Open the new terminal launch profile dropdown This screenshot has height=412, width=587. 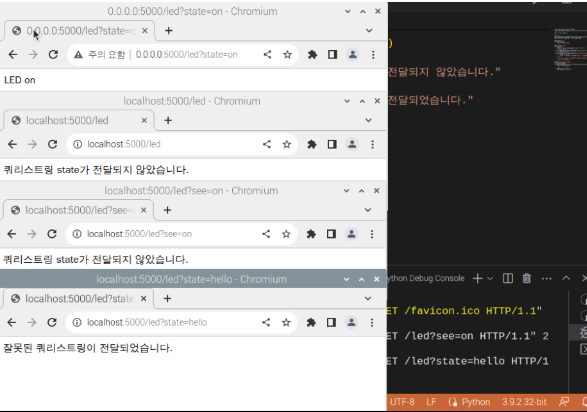pyautogui.click(x=490, y=278)
